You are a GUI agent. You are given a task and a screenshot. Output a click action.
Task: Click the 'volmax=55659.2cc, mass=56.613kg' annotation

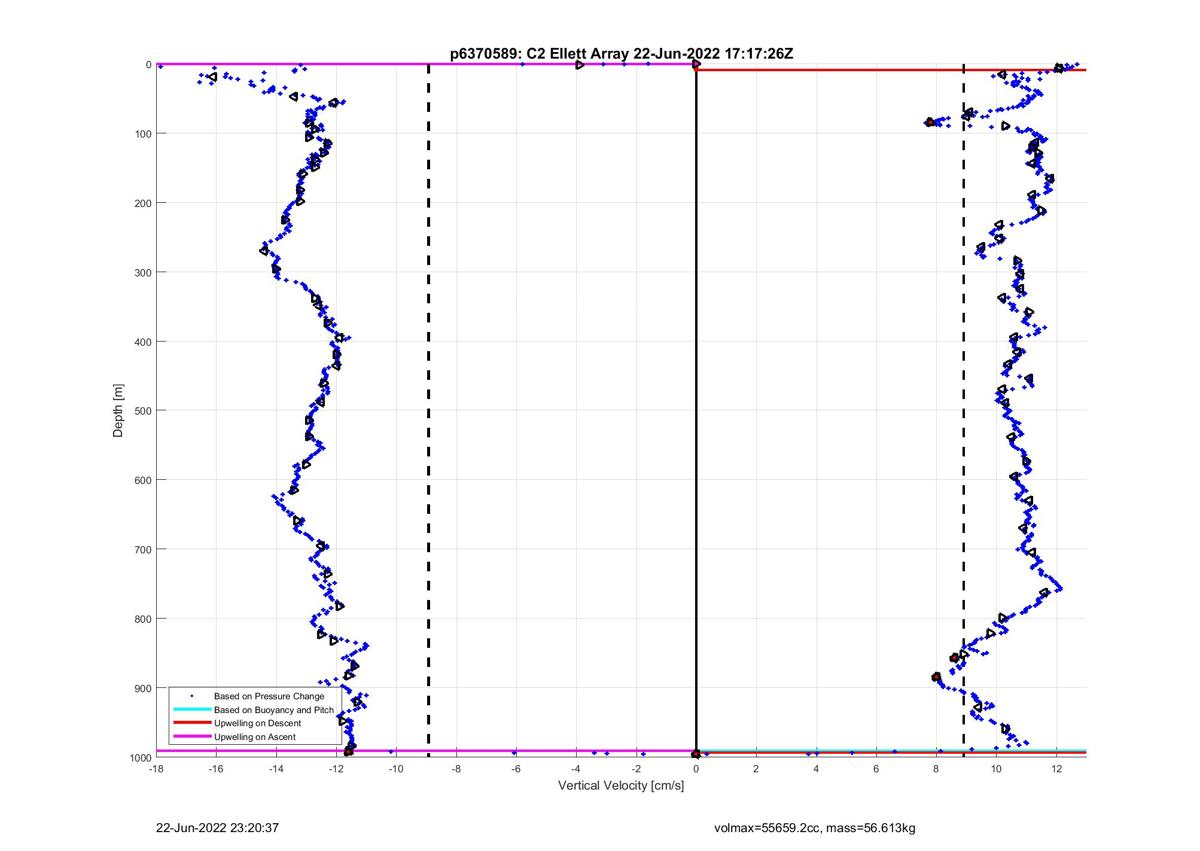coord(815,829)
